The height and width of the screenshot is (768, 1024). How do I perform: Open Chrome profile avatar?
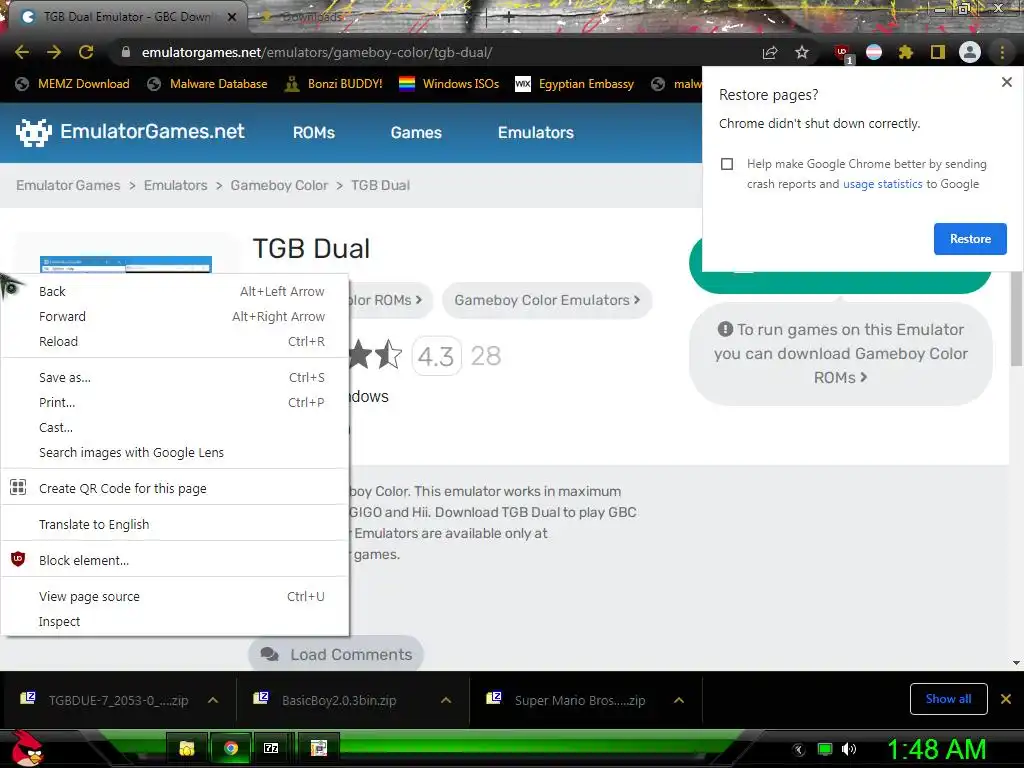(x=970, y=52)
